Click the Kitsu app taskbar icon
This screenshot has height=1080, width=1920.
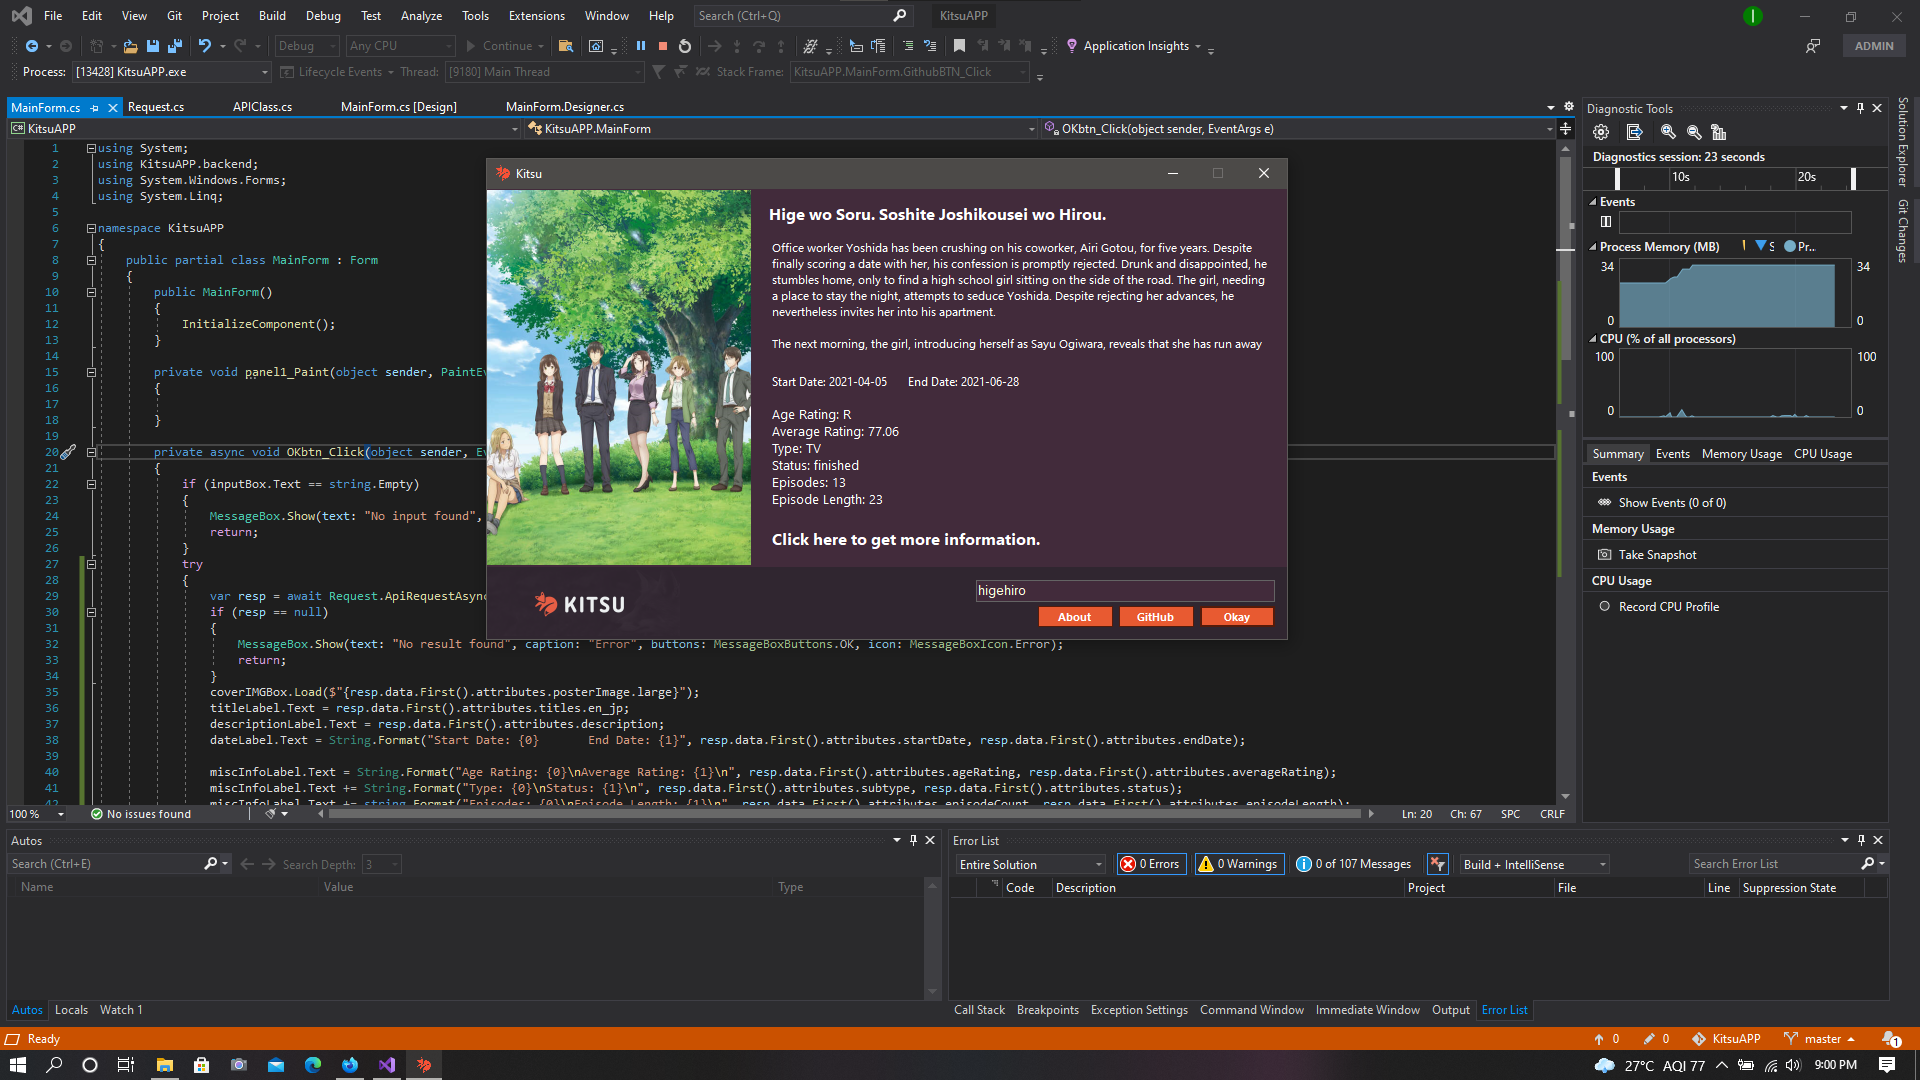coord(424,1065)
